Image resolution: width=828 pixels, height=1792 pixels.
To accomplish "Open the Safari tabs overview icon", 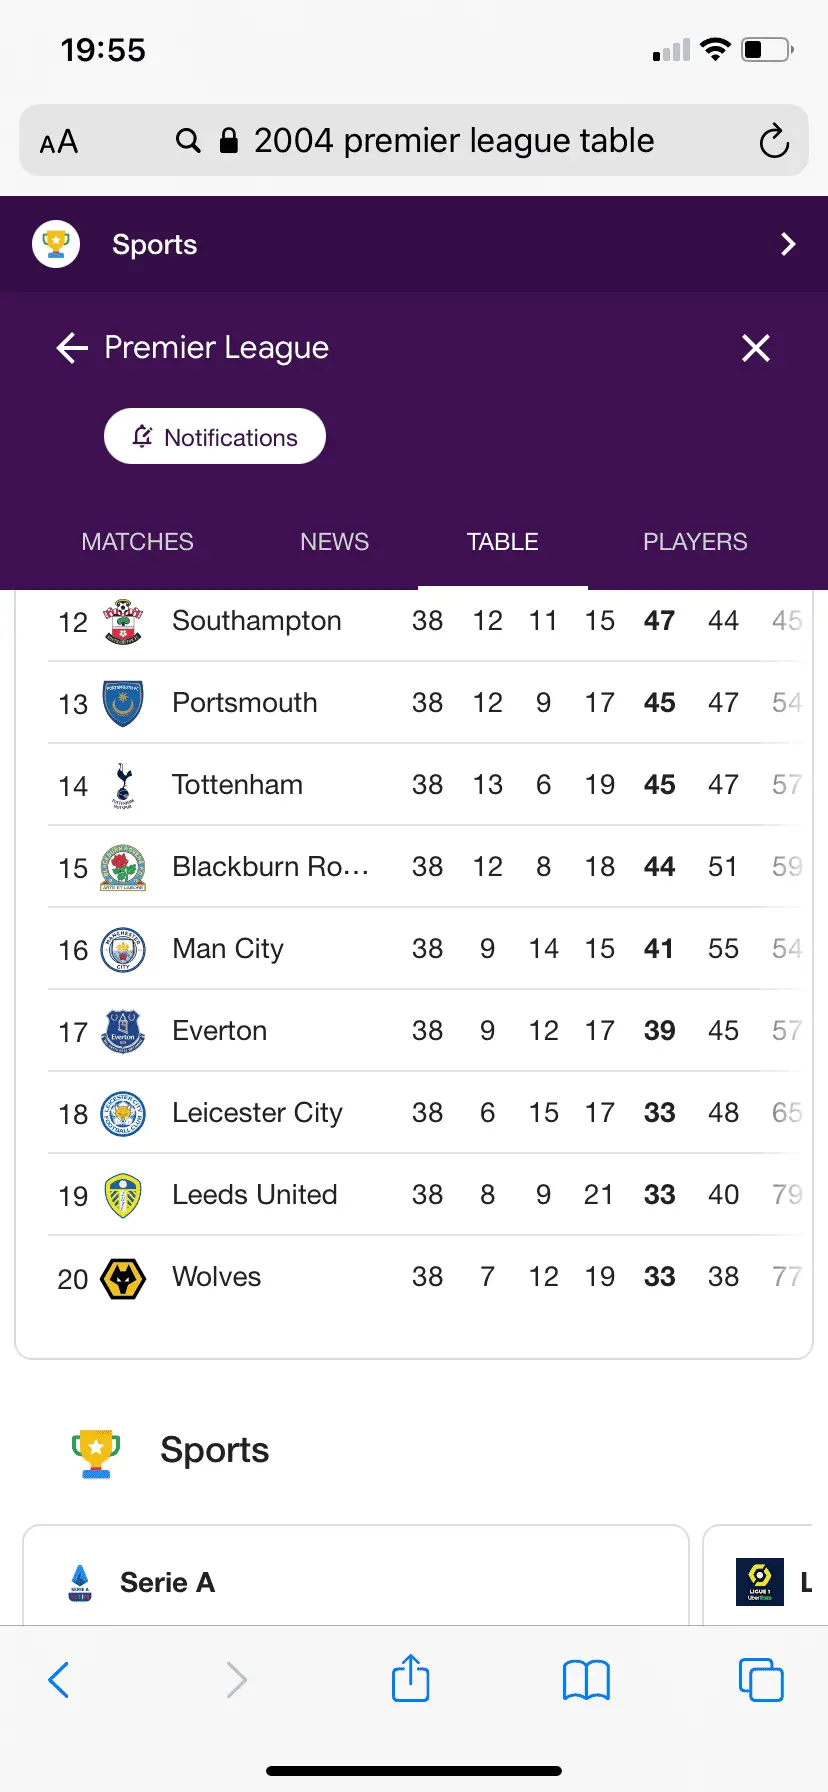I will tap(760, 1679).
